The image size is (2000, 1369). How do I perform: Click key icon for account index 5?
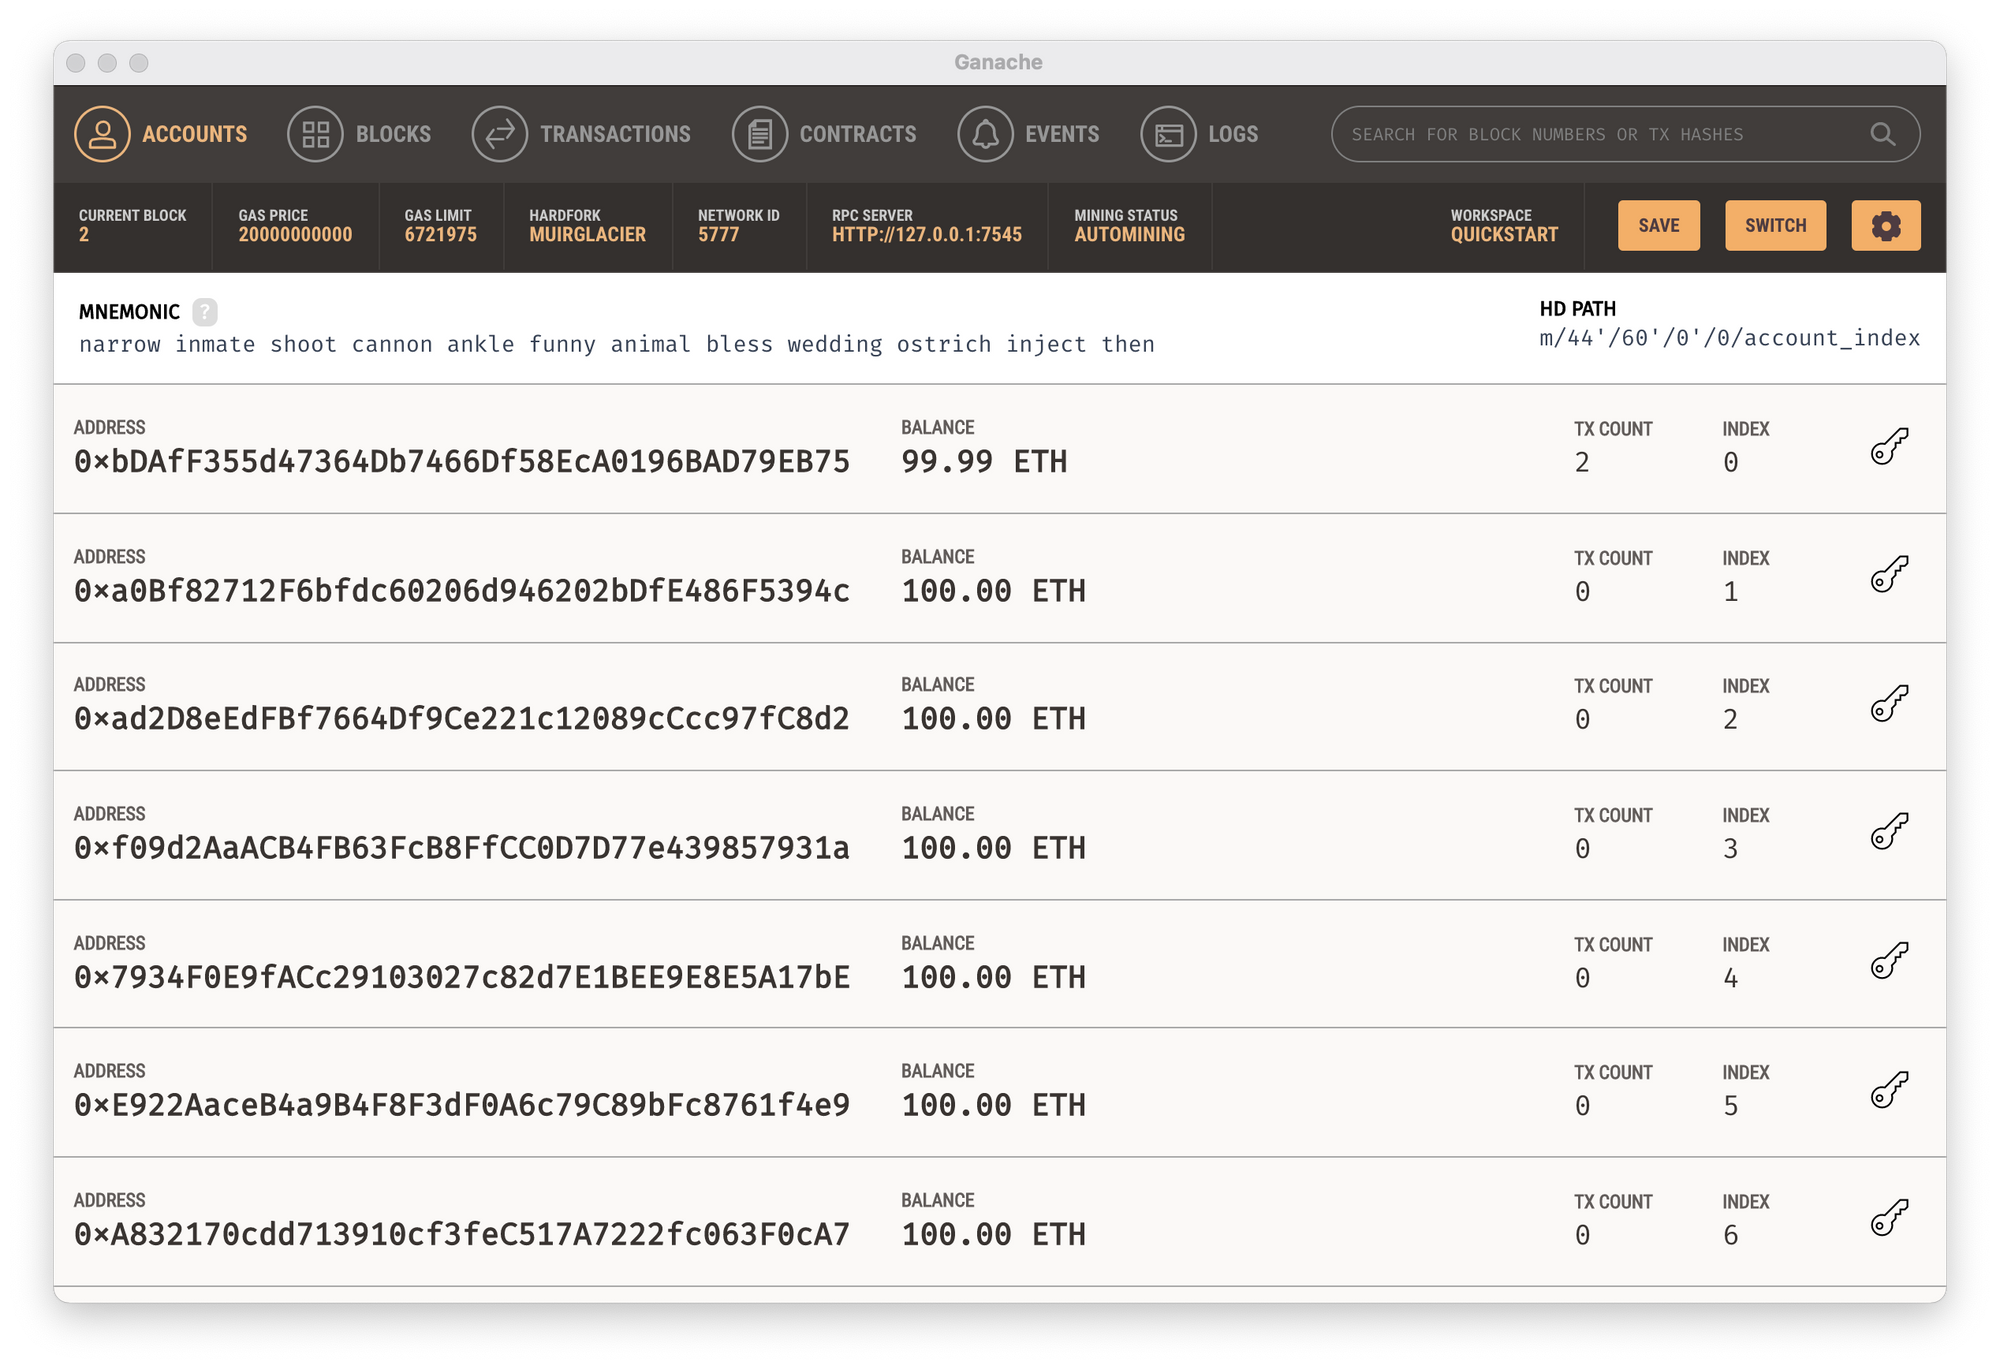[x=1889, y=1090]
